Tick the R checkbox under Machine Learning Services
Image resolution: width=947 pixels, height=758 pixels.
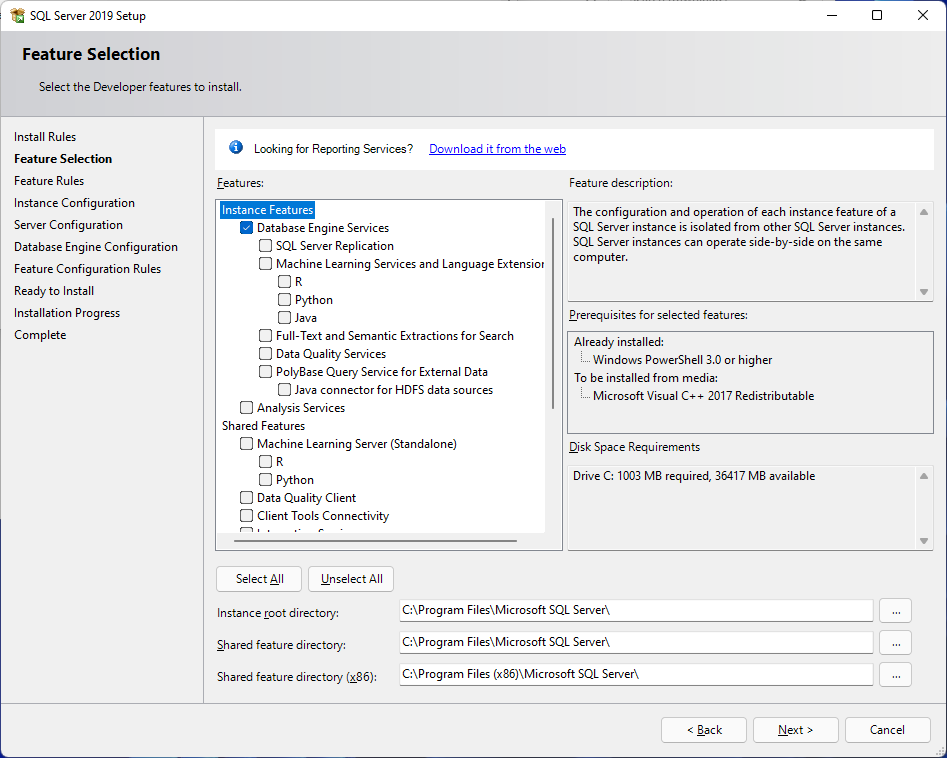[284, 281]
